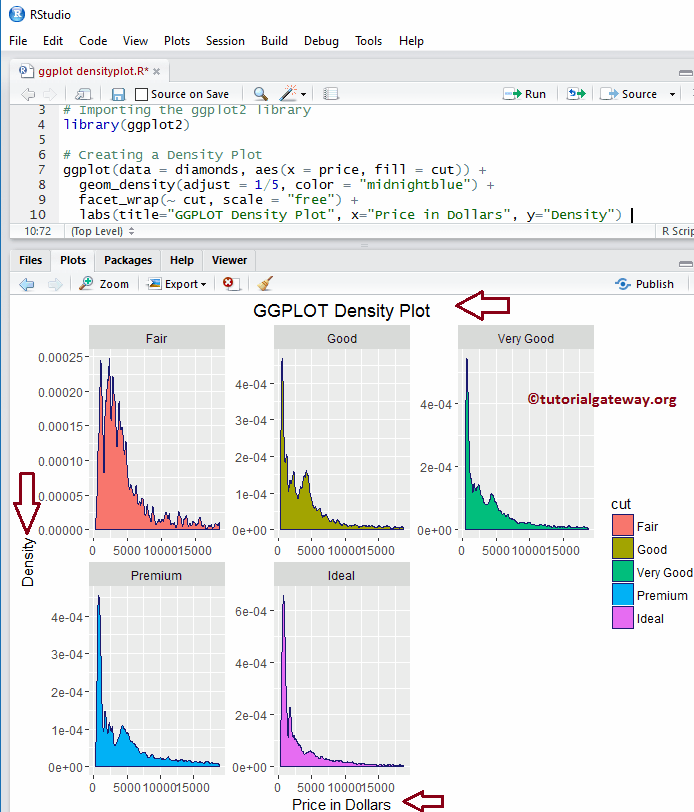Open the View menu
This screenshot has width=694, height=812.
pyautogui.click(x=135, y=41)
